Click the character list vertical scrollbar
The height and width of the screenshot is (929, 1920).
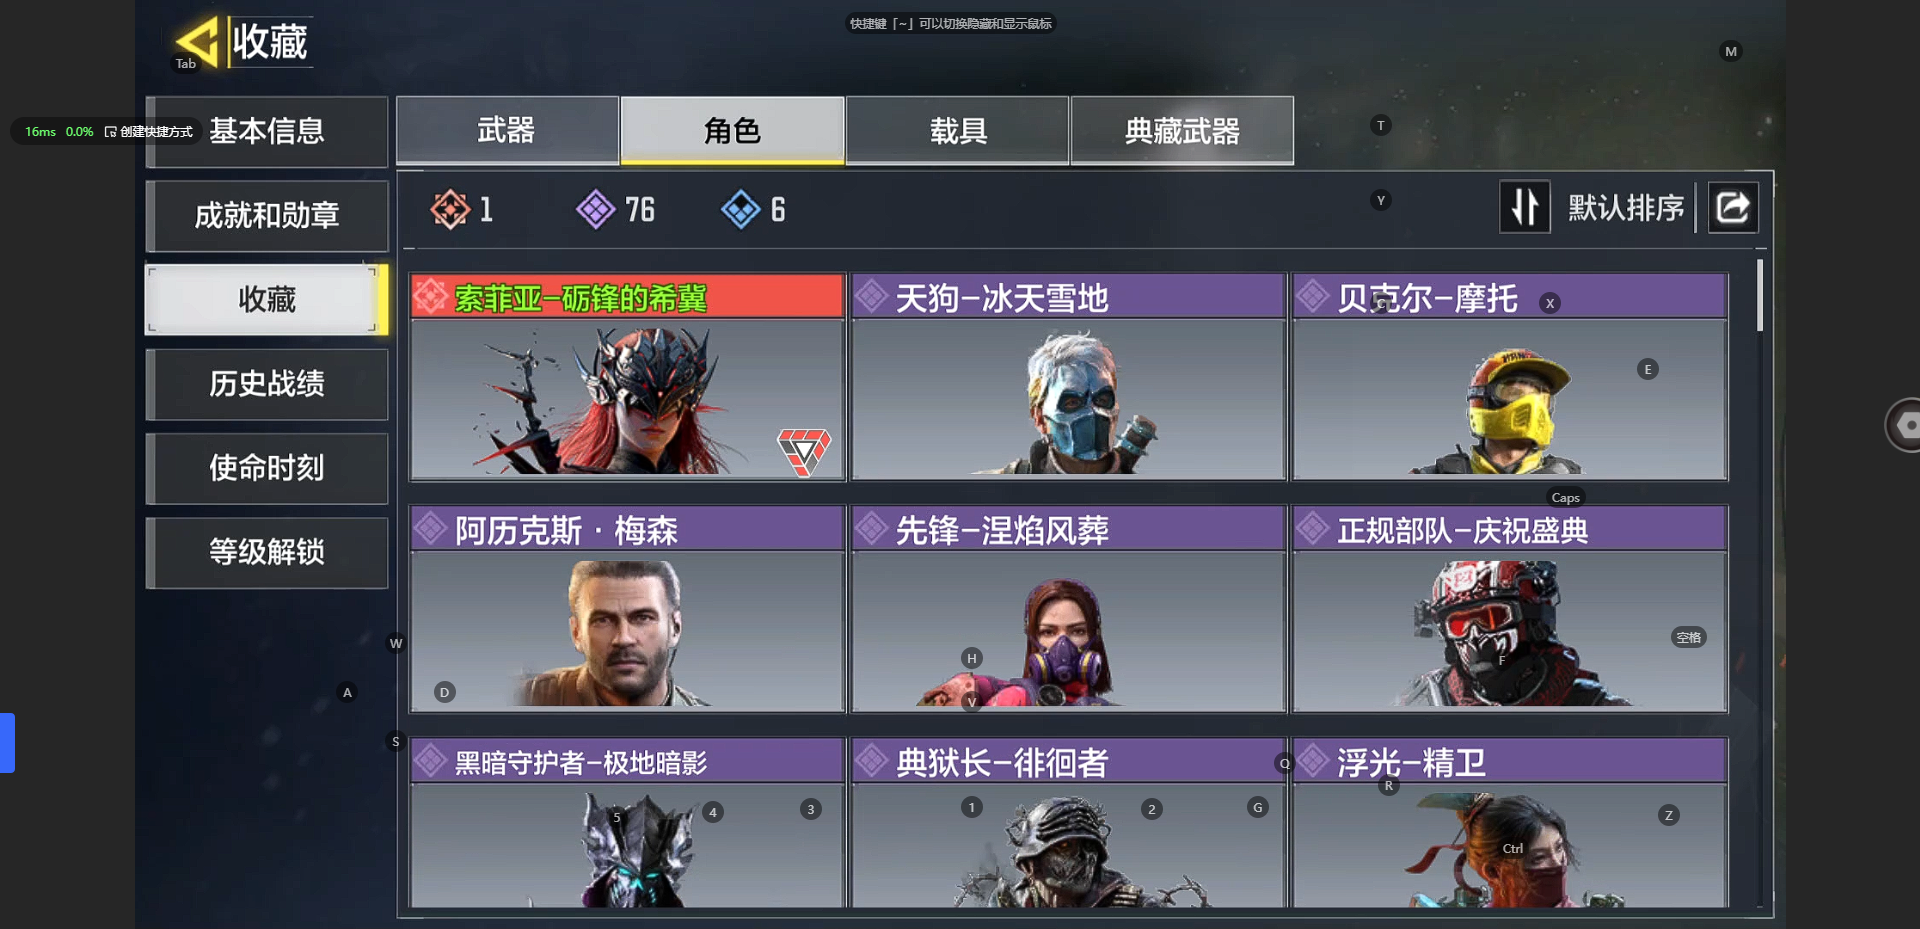click(1759, 296)
